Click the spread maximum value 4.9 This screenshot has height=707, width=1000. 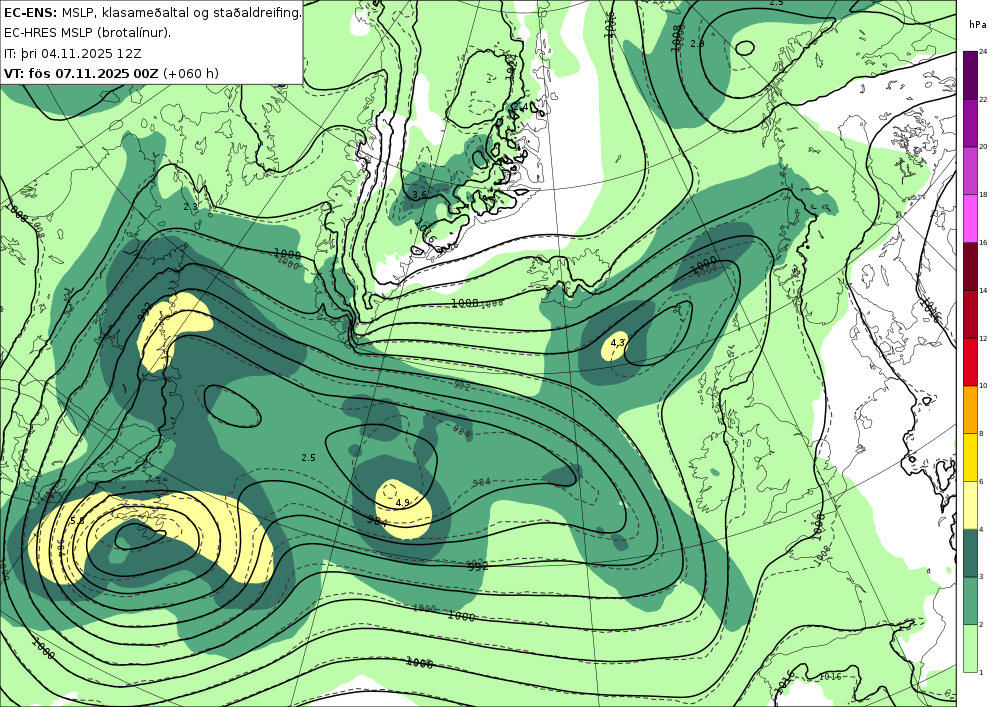click(402, 502)
